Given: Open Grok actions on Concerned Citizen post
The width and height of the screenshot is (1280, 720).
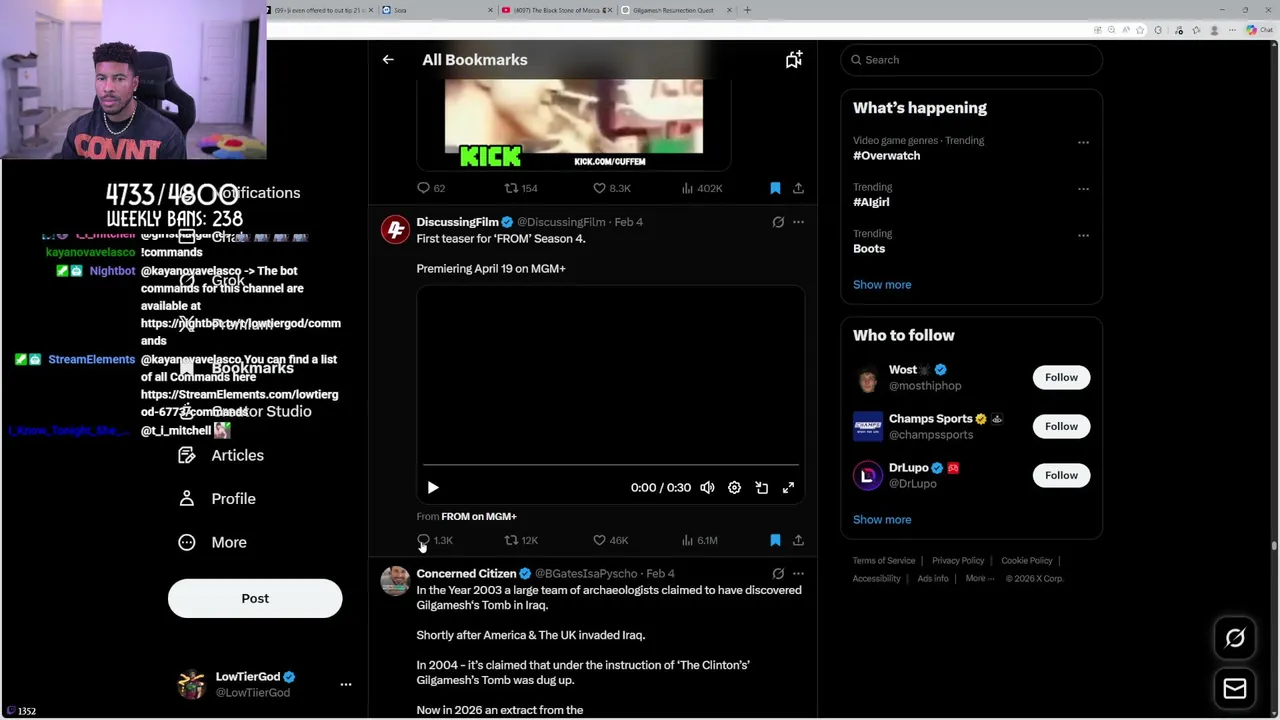Looking at the screenshot, I should 778,574.
